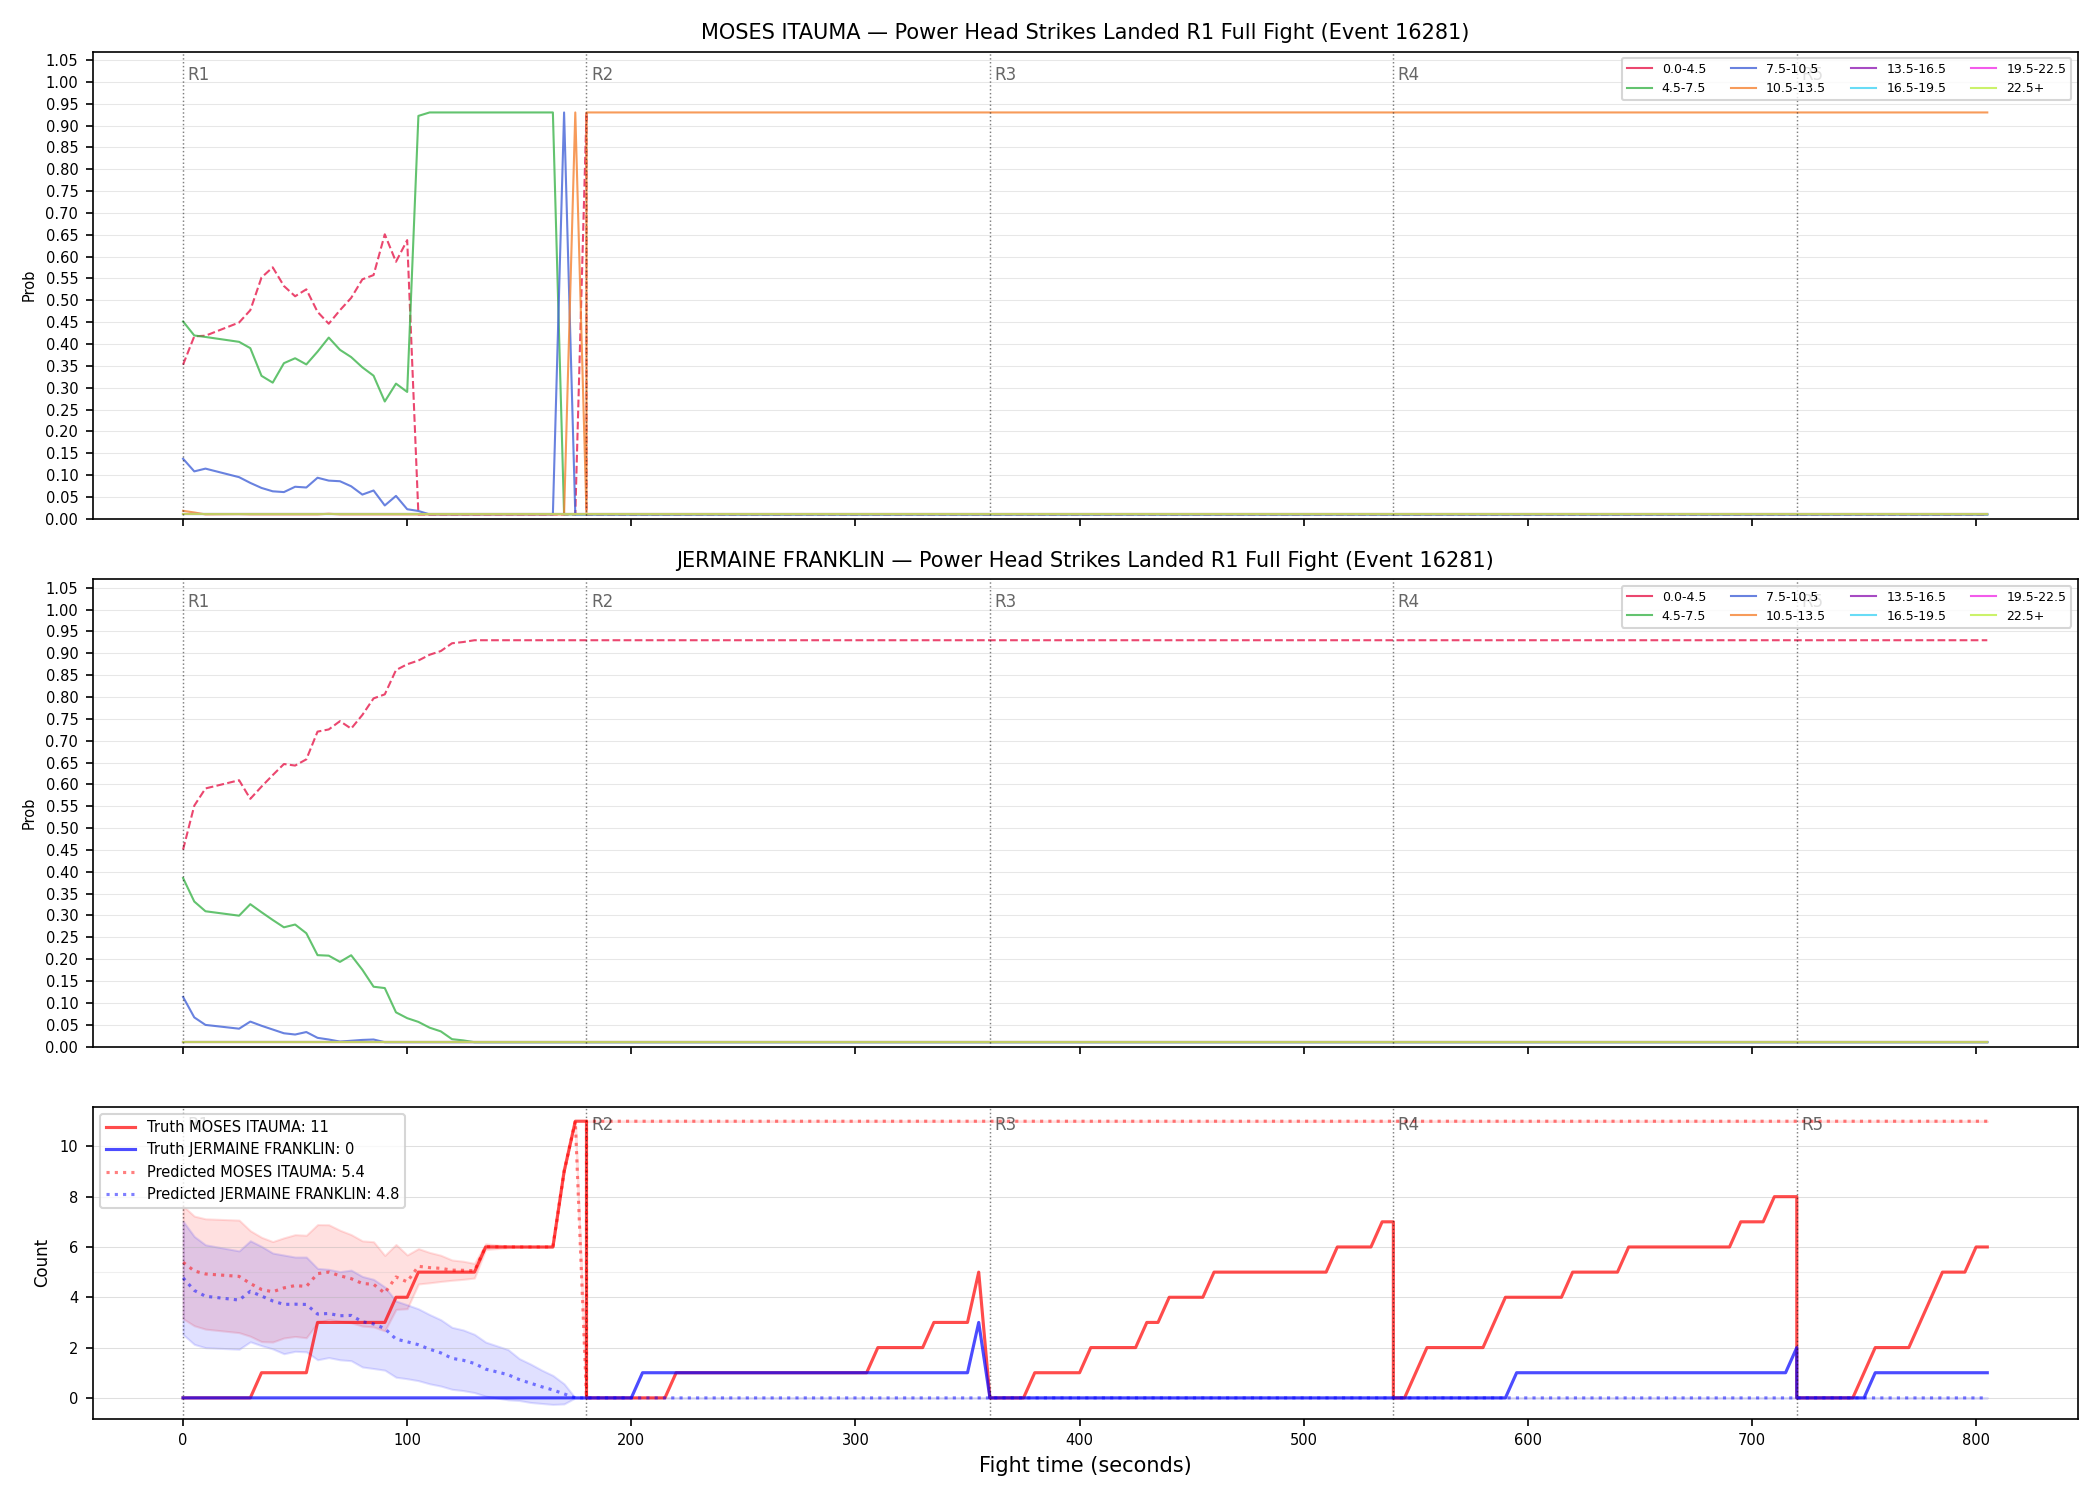Viewport: 2100px width, 1500px height.
Task: Click the R2 round label in the Moses Itauma chart
Action: click(x=602, y=74)
